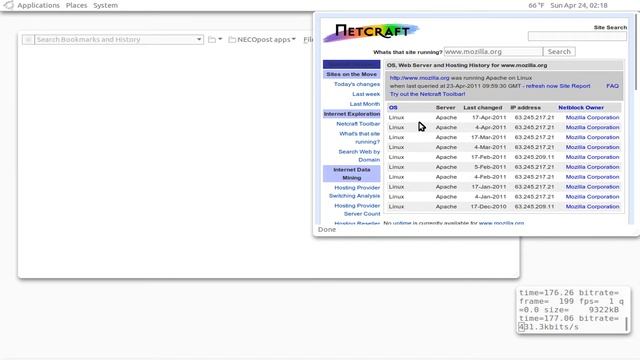Viewport: 640px width, 360px height.
Task: Open the Last week link
Action: pos(366,94)
